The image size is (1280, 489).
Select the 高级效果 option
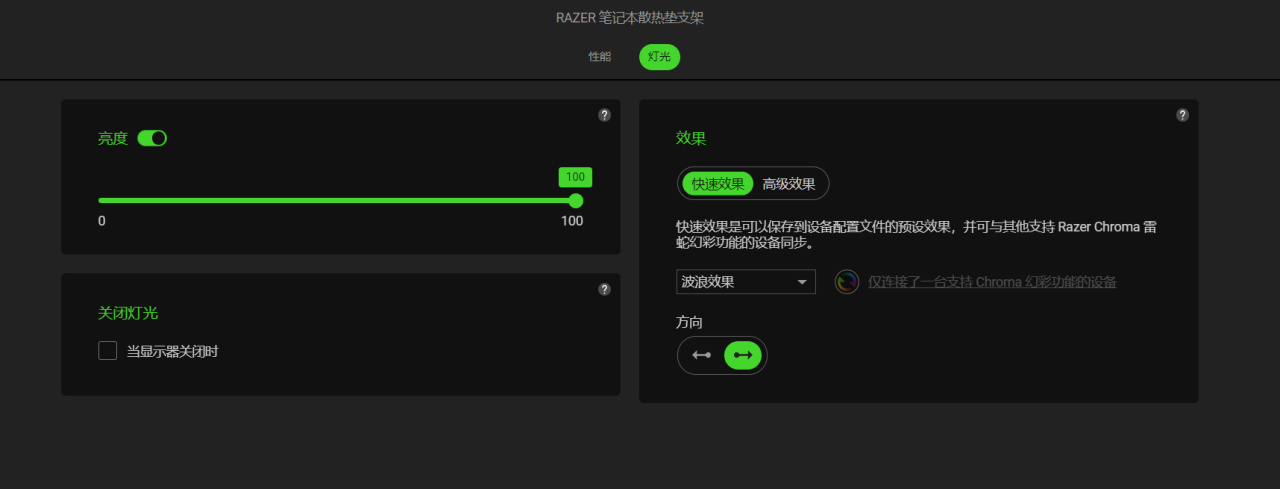pos(789,184)
